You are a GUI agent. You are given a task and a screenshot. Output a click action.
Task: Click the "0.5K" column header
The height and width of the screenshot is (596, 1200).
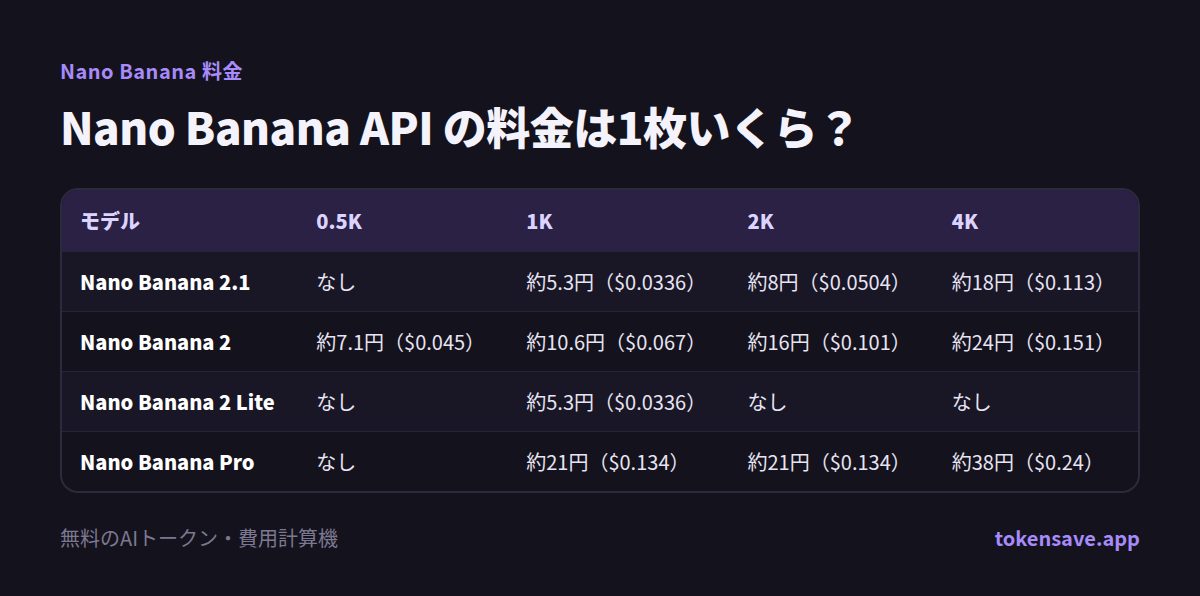coord(339,222)
